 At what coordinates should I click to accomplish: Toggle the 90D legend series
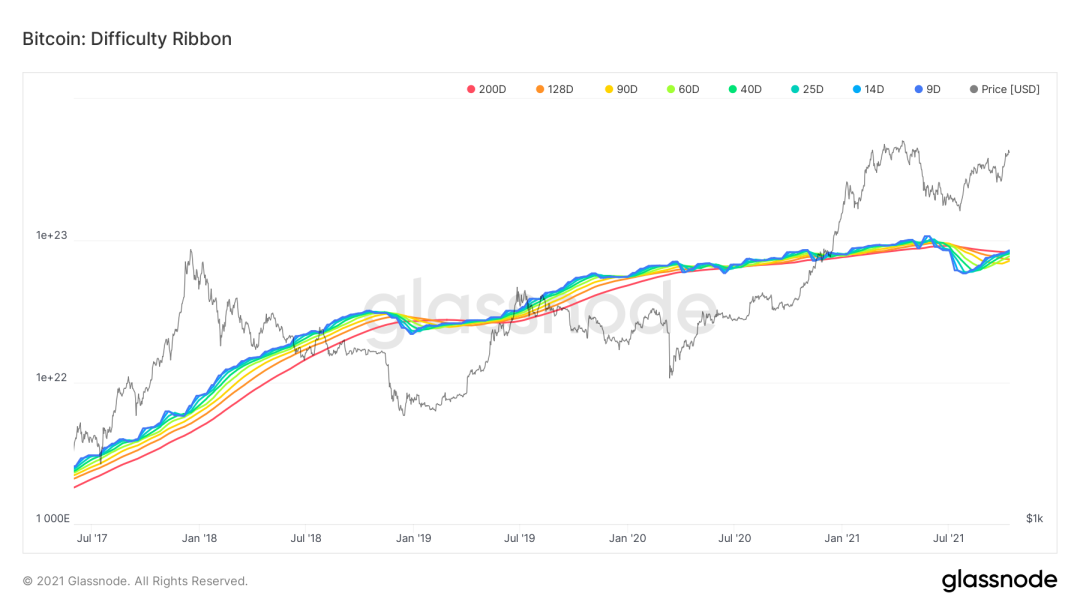click(621, 90)
